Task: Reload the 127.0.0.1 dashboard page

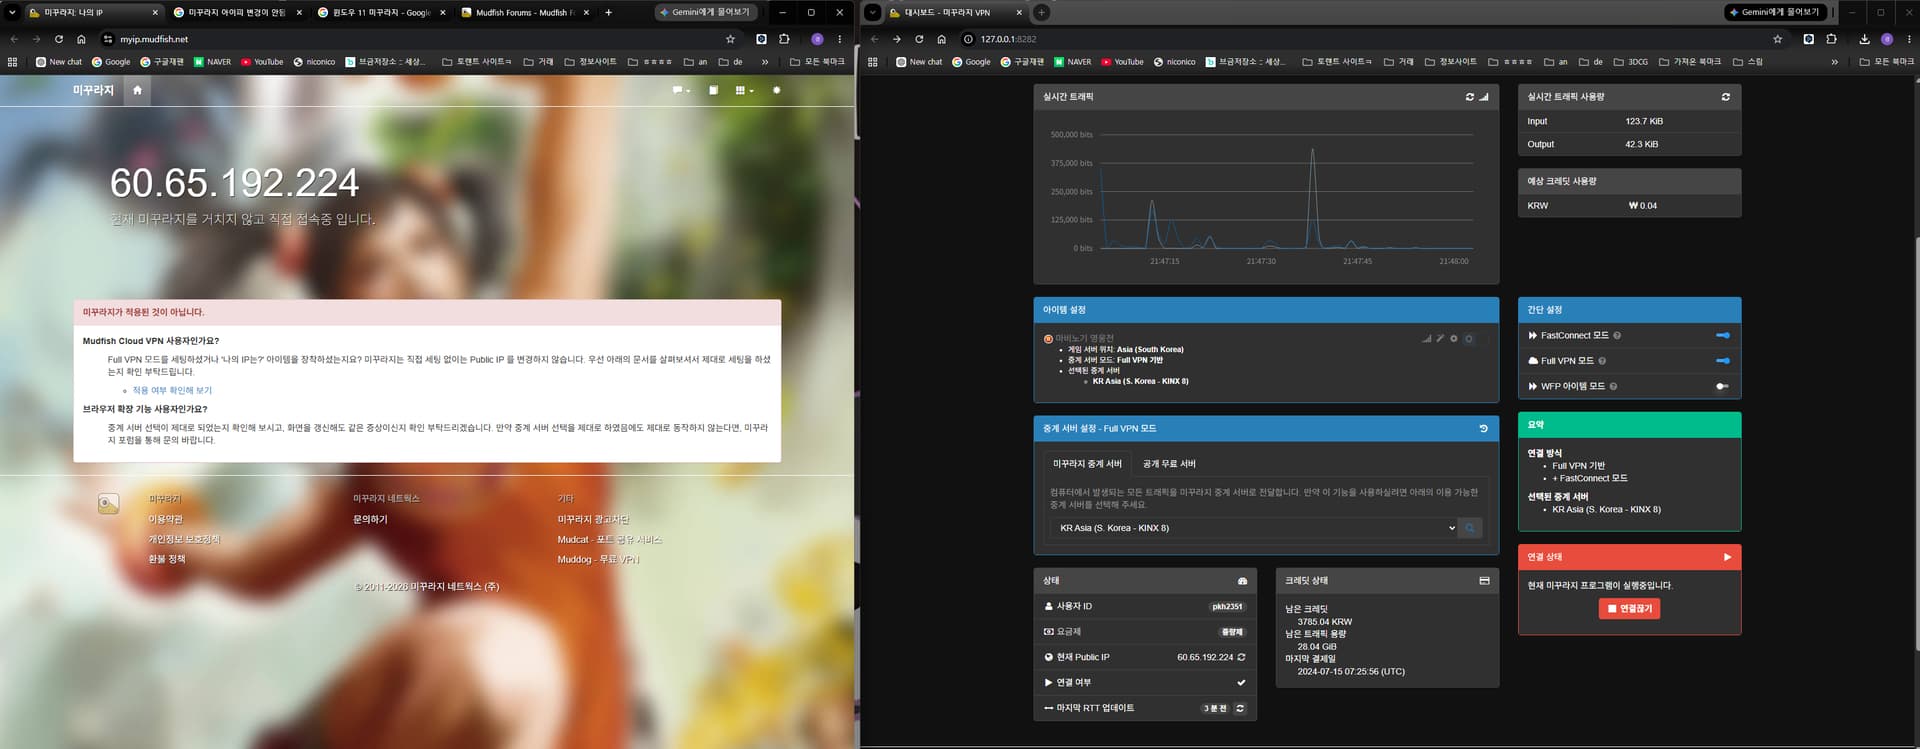Action: 919,39
